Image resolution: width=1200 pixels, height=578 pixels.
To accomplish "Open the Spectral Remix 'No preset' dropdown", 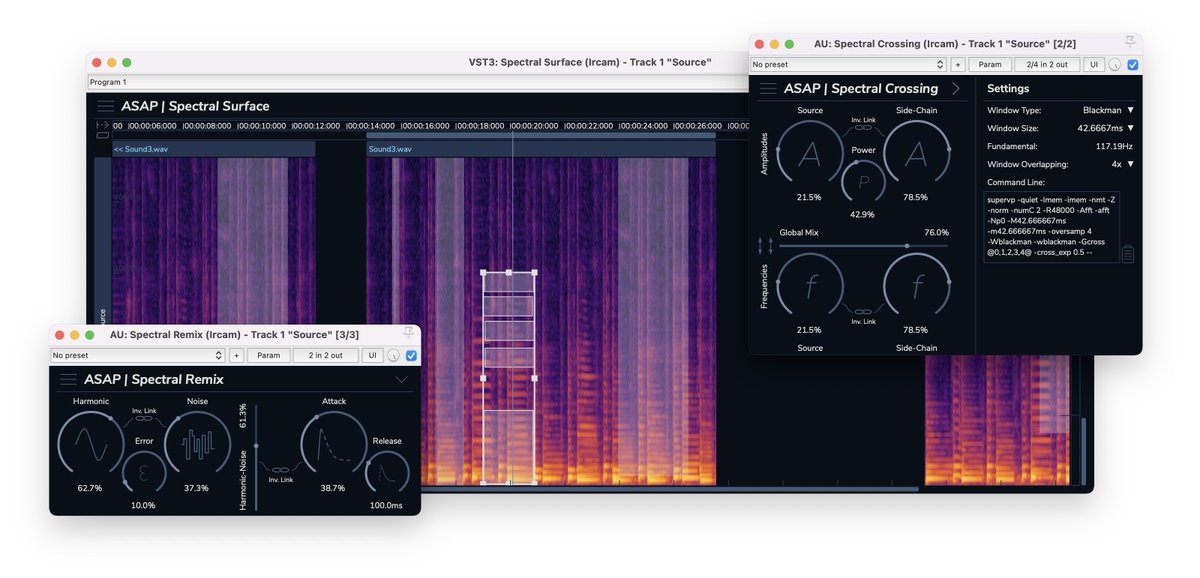I will (x=138, y=355).
